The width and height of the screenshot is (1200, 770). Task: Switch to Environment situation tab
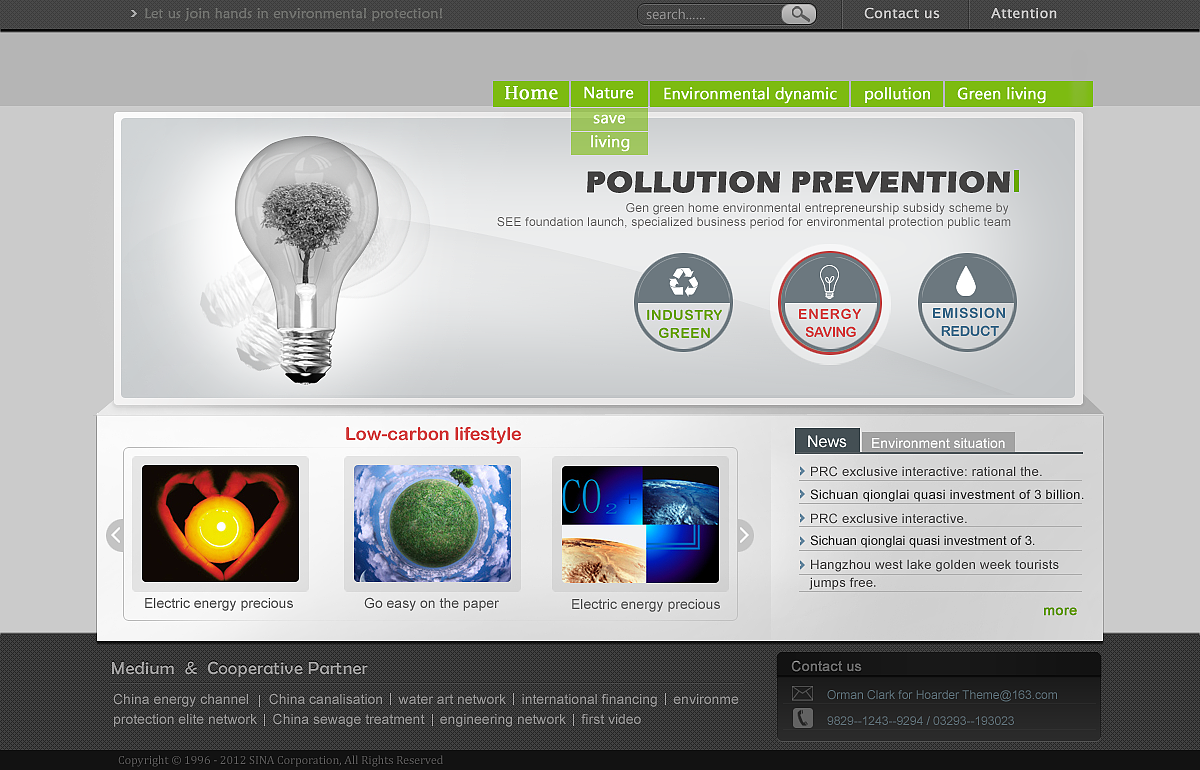click(938, 443)
